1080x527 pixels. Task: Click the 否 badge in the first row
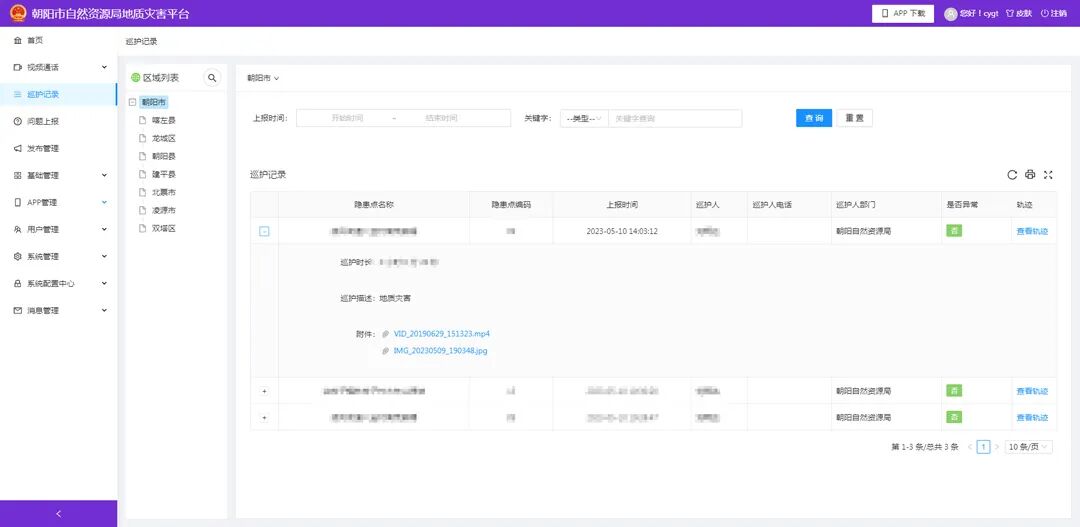pyautogui.click(x=954, y=231)
